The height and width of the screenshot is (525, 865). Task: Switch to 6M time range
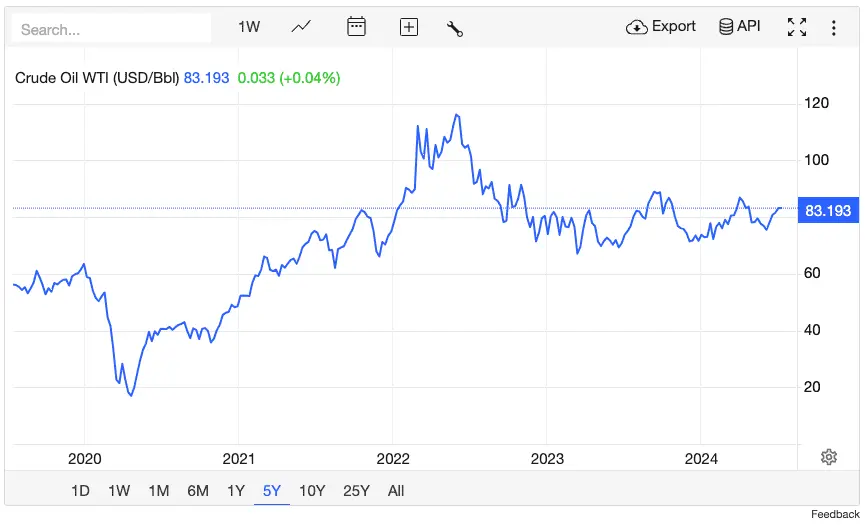pos(197,490)
